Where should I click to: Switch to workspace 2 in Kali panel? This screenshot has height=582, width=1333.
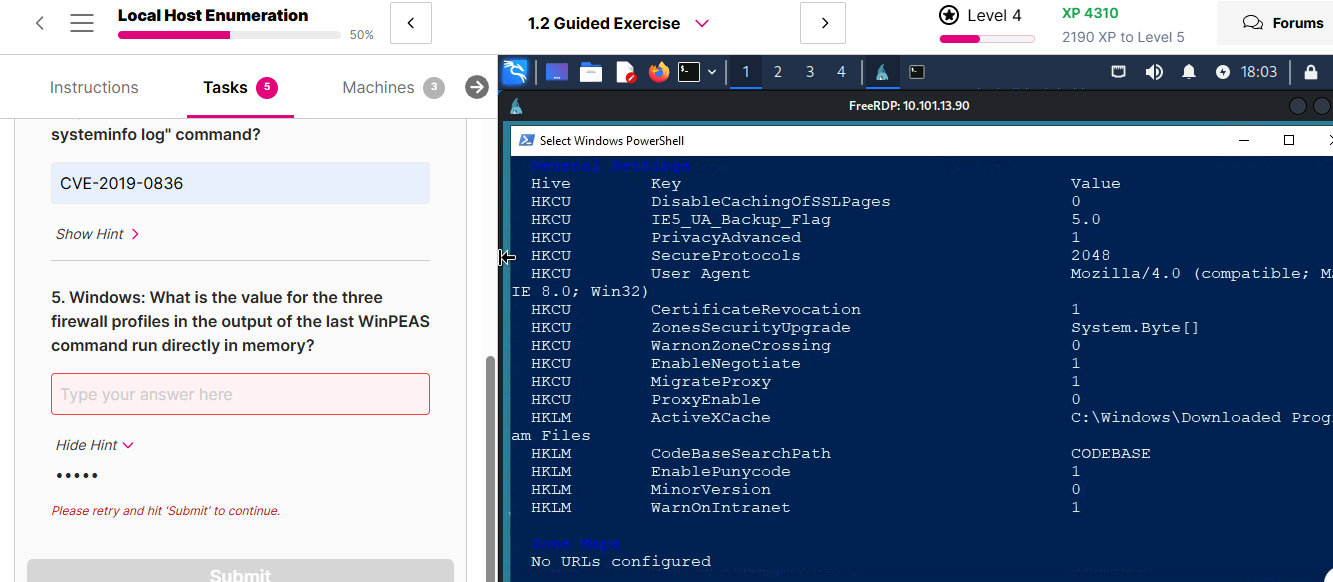pyautogui.click(x=778, y=72)
